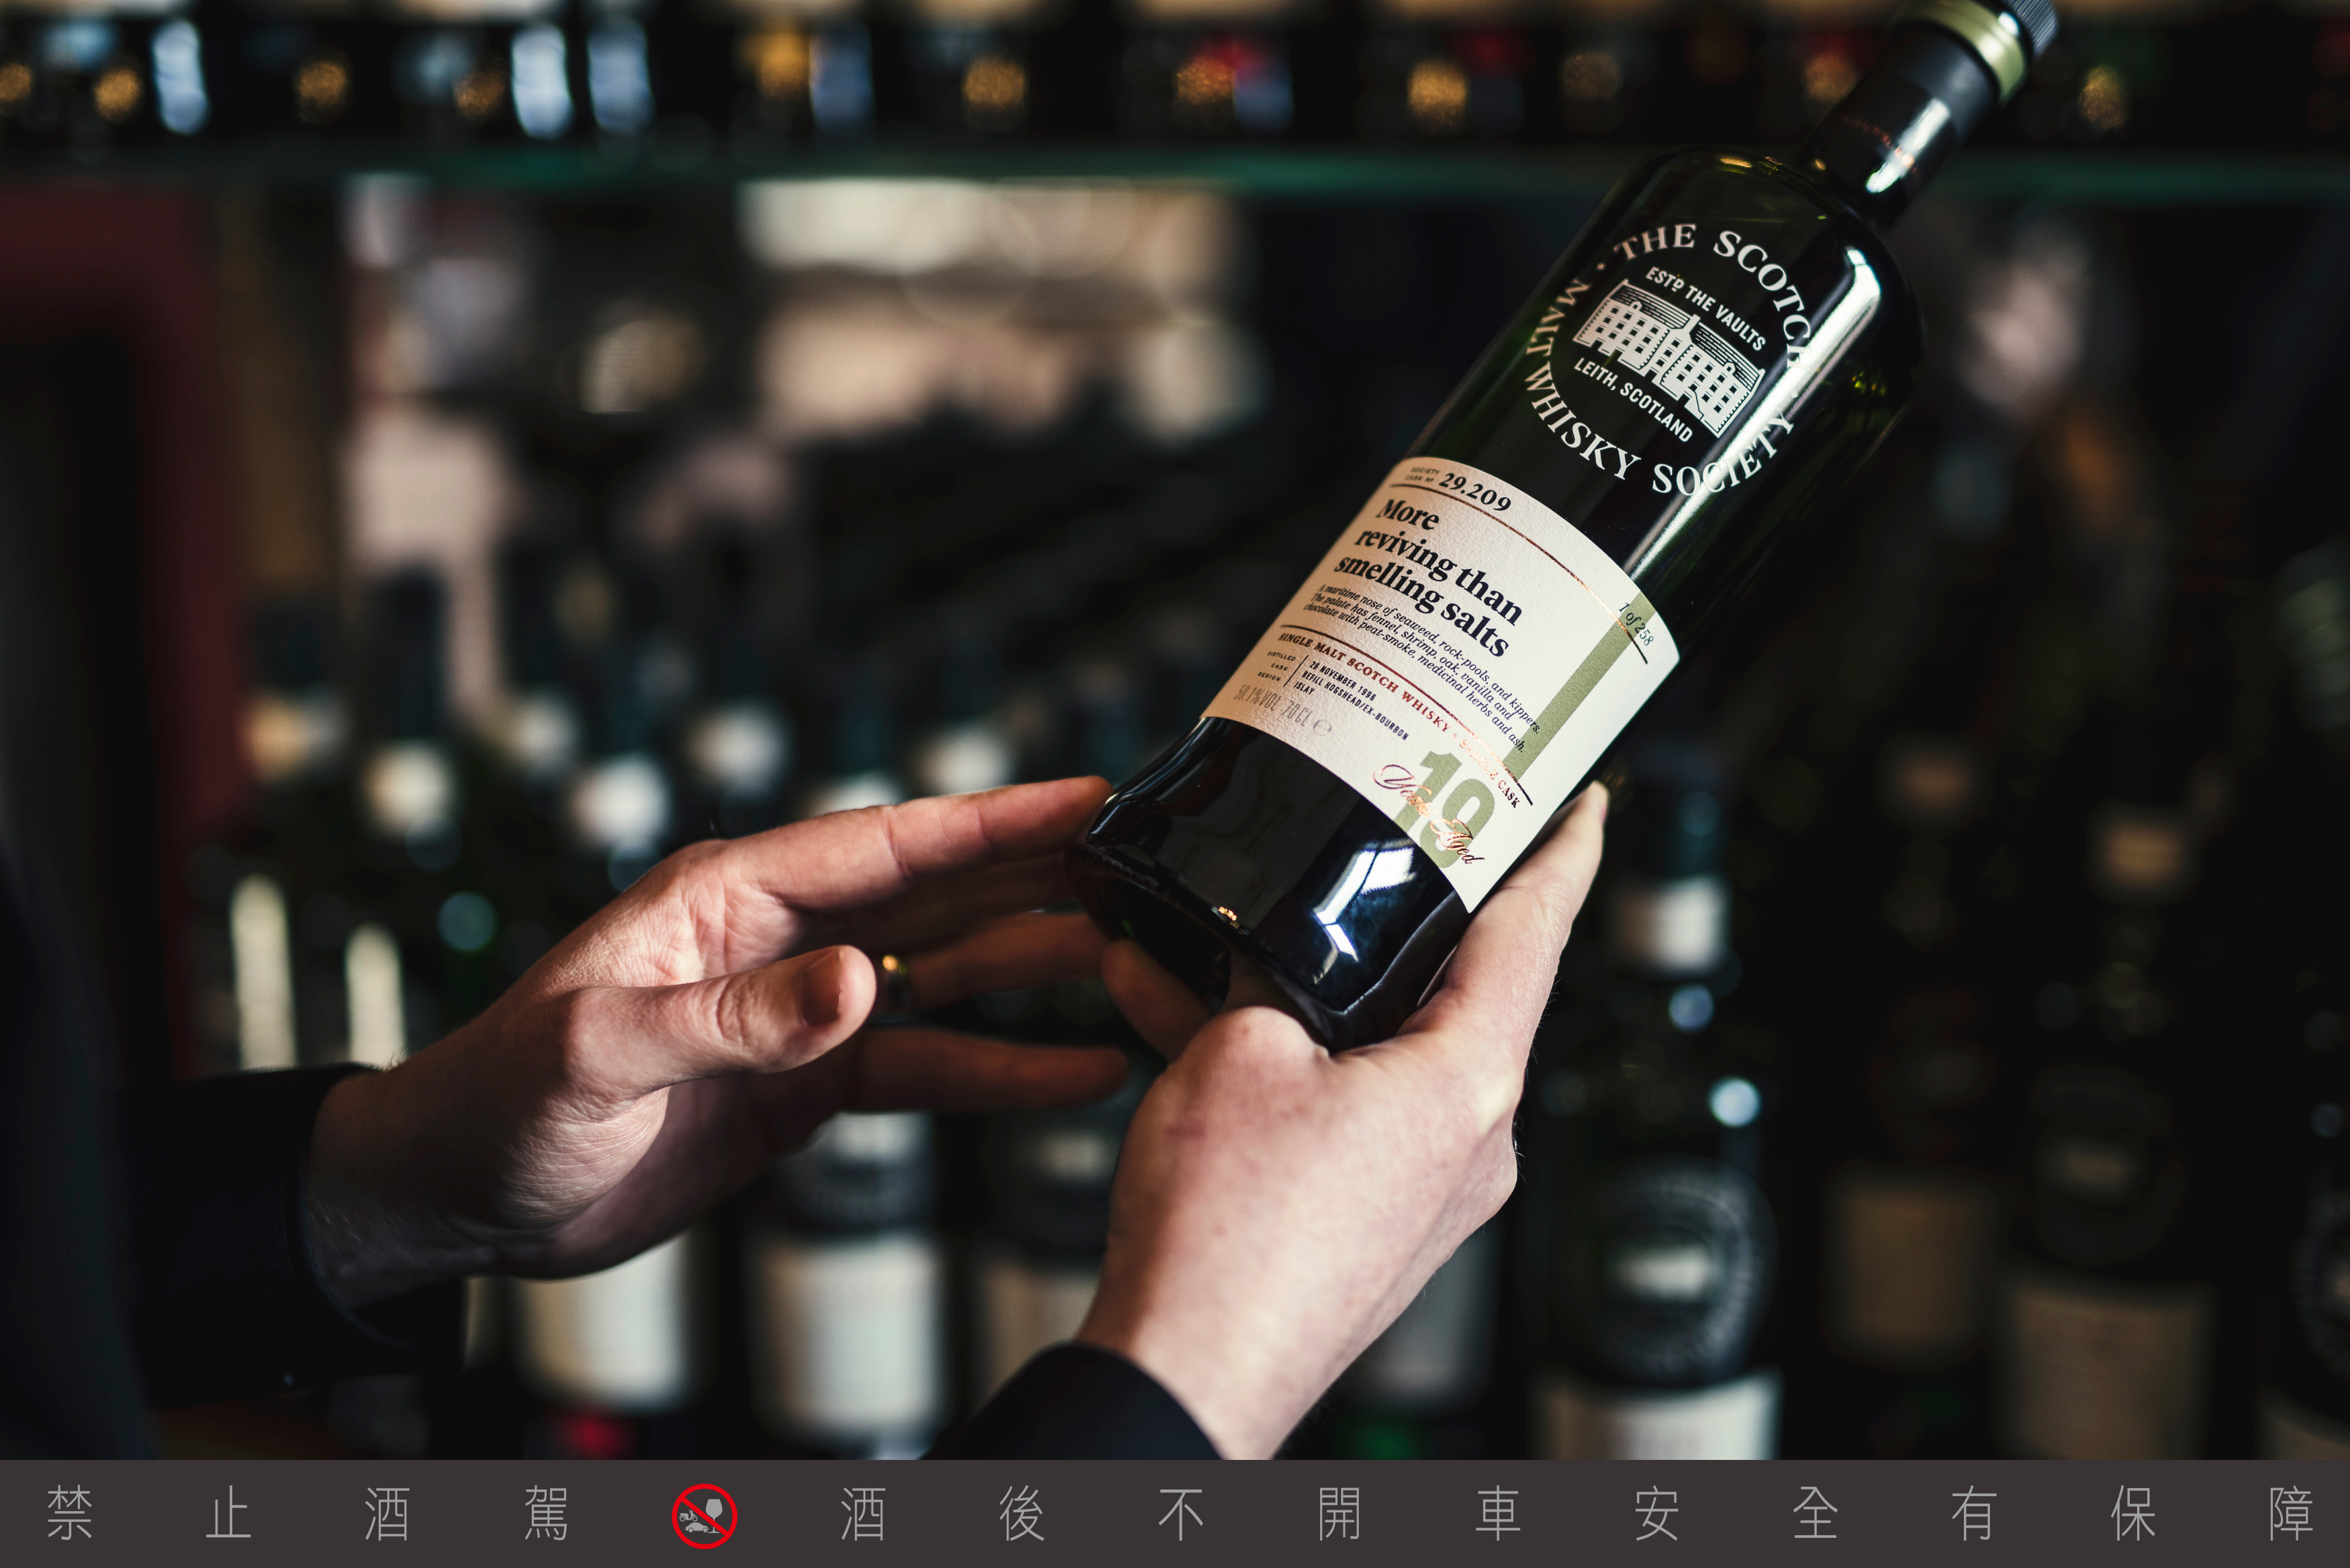Click the '車' character in the banner

pyautogui.click(x=1497, y=1514)
